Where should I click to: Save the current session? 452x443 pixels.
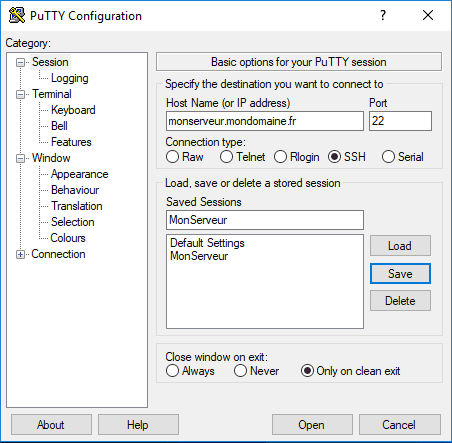(x=400, y=274)
